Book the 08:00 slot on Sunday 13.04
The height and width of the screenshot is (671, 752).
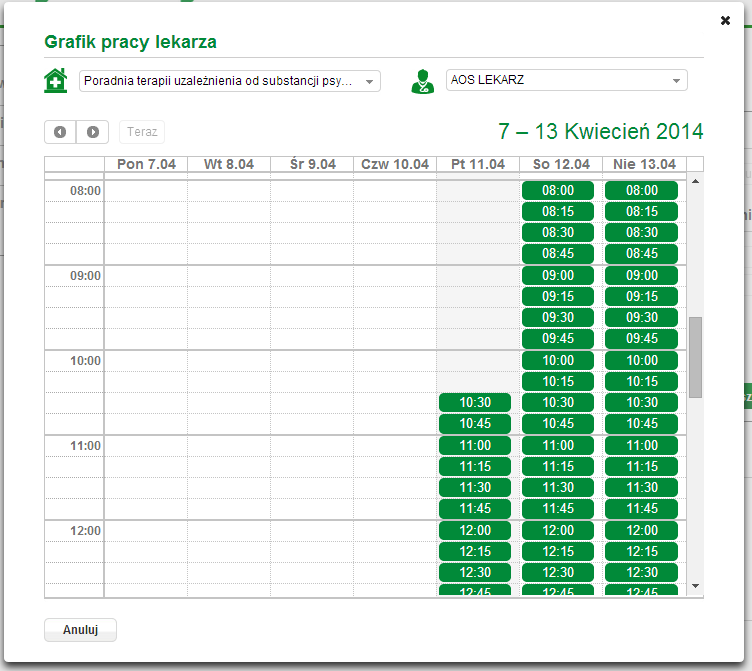pos(641,190)
